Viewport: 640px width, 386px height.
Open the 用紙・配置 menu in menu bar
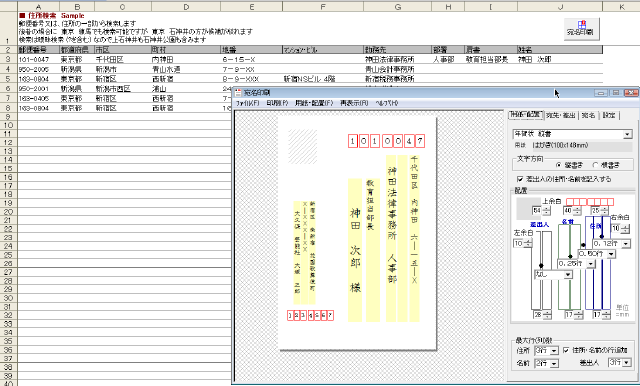pyautogui.click(x=314, y=103)
